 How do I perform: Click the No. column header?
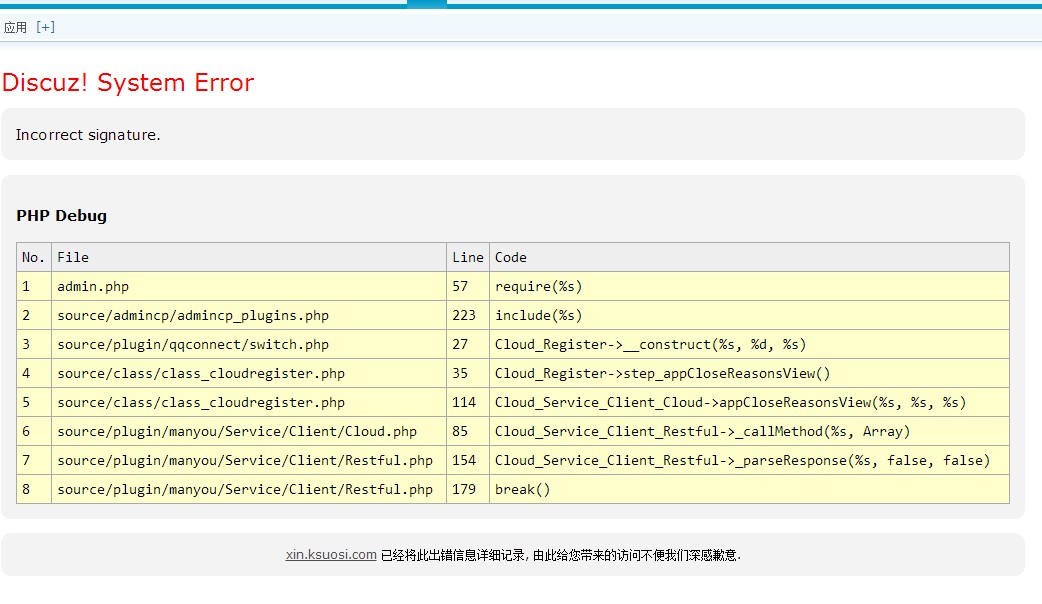33,257
